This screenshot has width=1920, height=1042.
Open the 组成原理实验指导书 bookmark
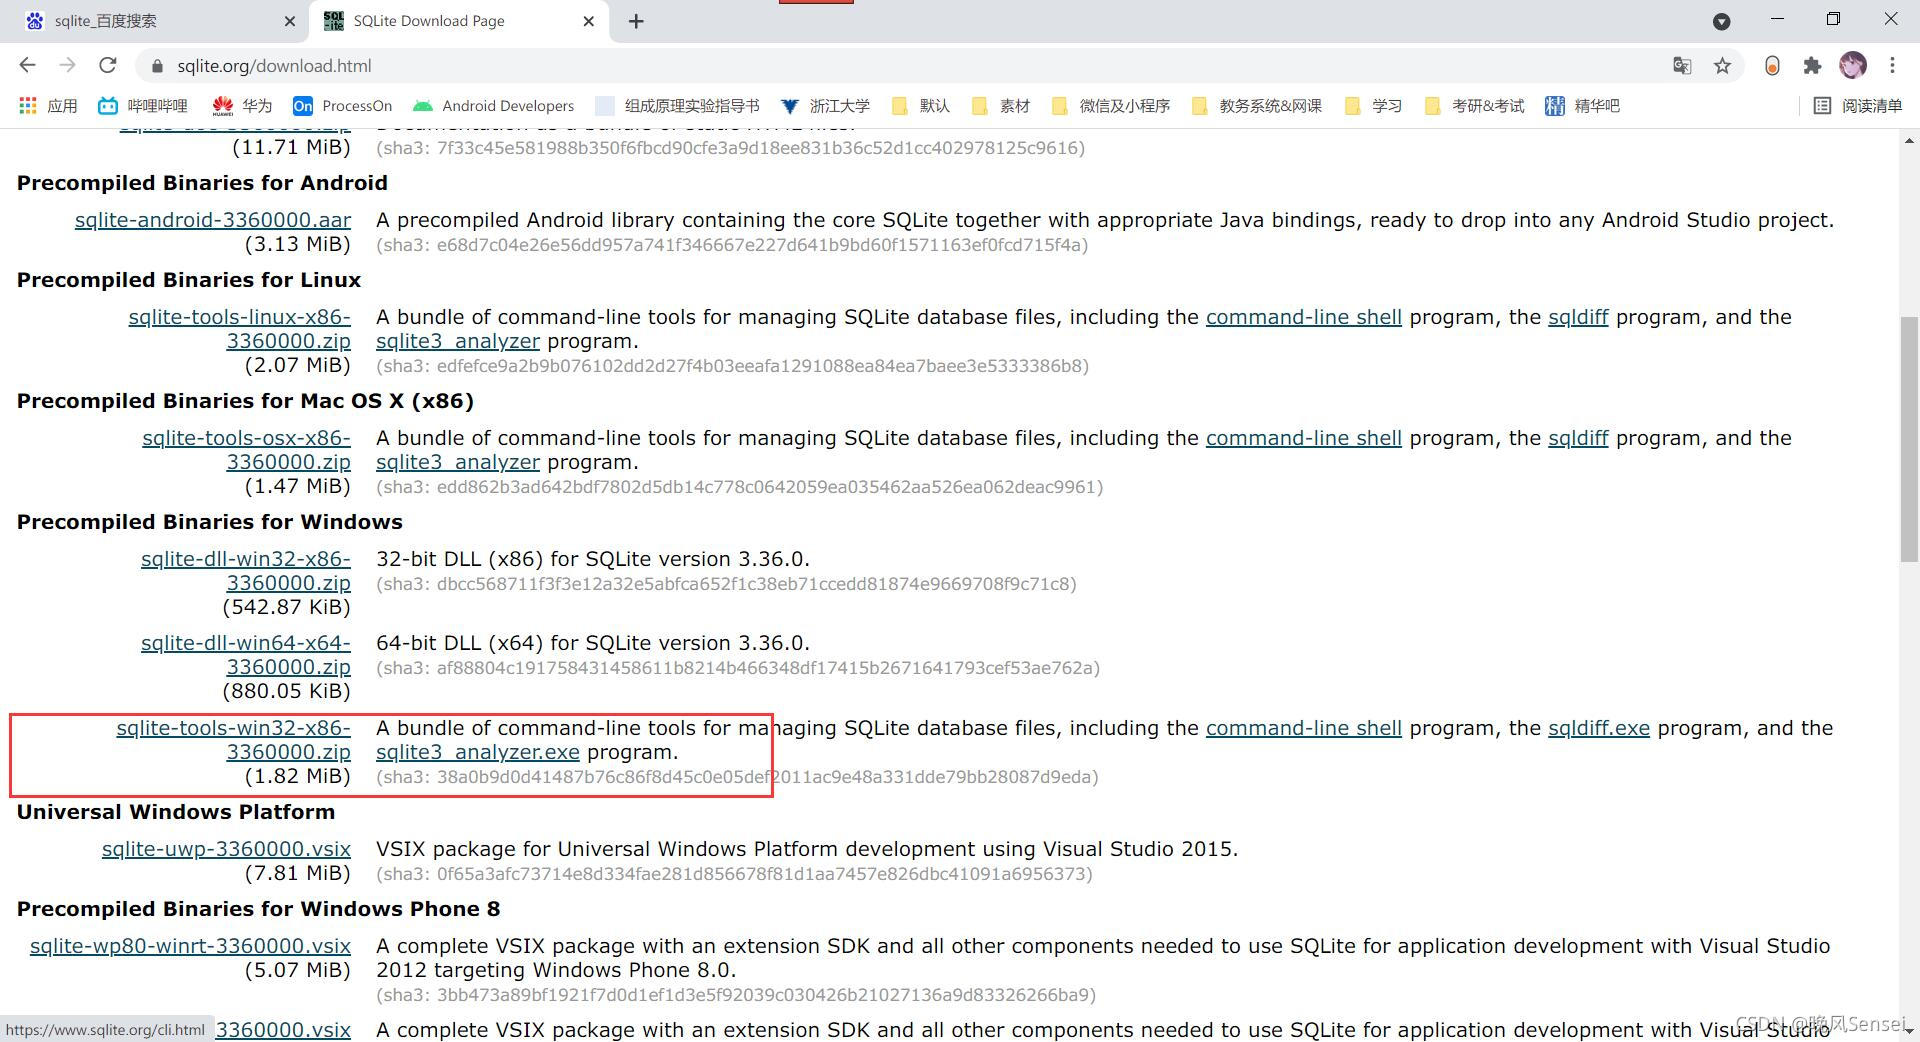(x=677, y=106)
